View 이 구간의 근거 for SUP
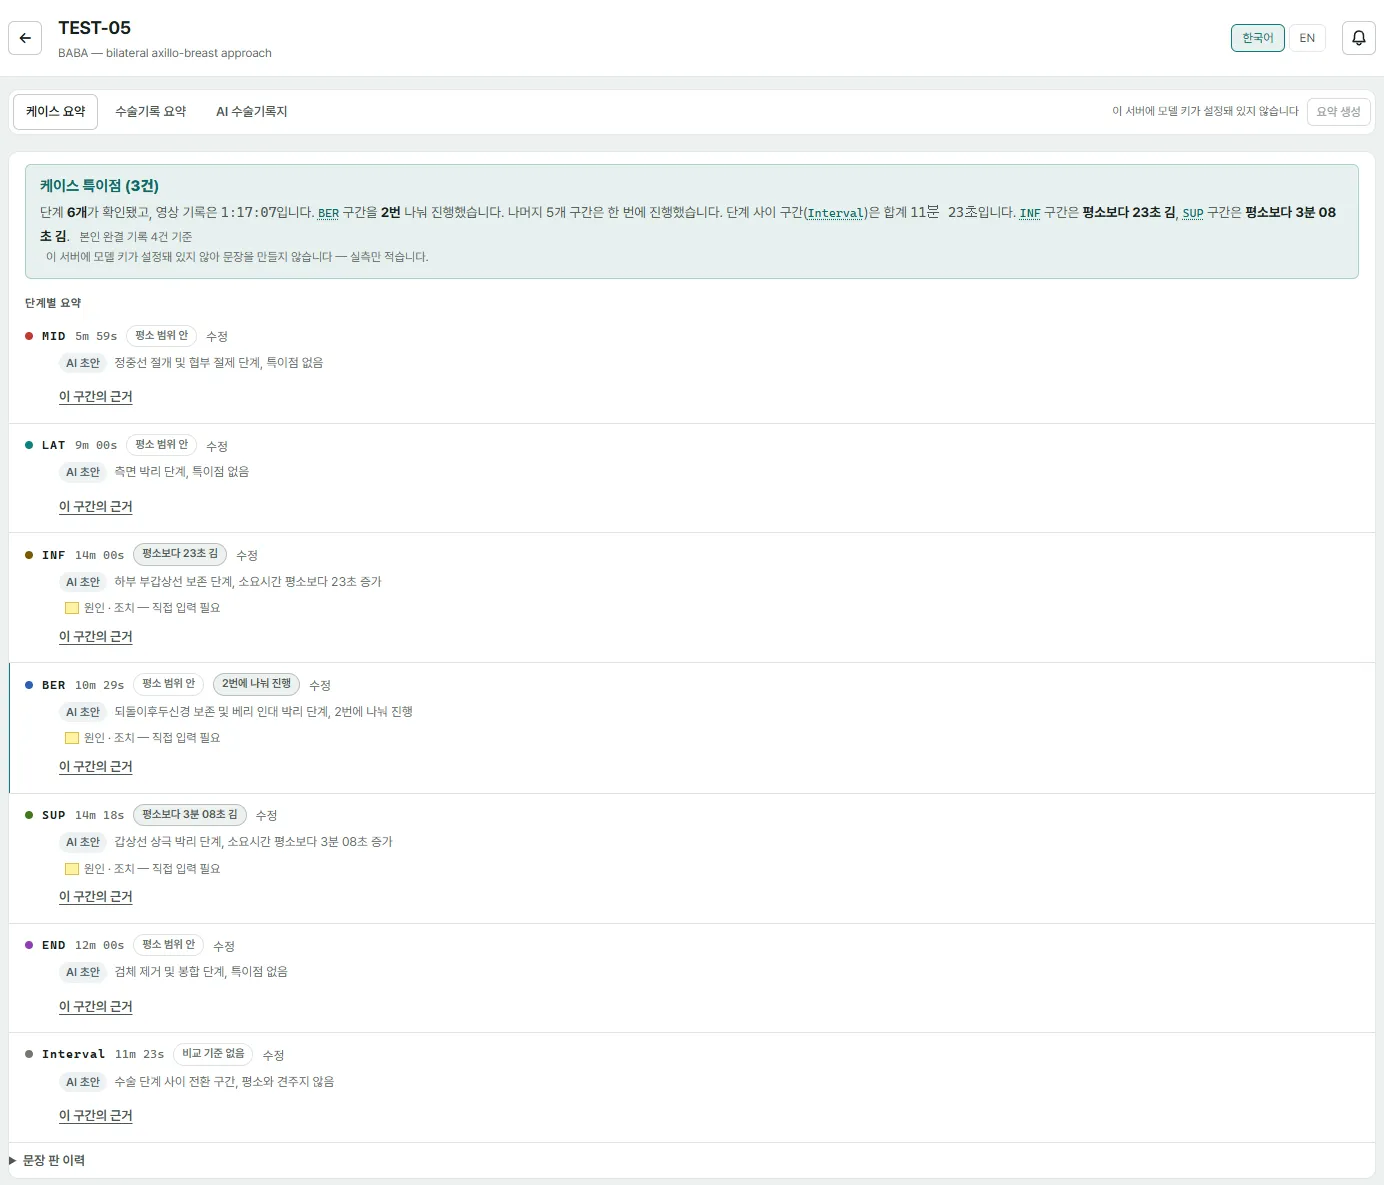The width and height of the screenshot is (1384, 1185). point(96,897)
